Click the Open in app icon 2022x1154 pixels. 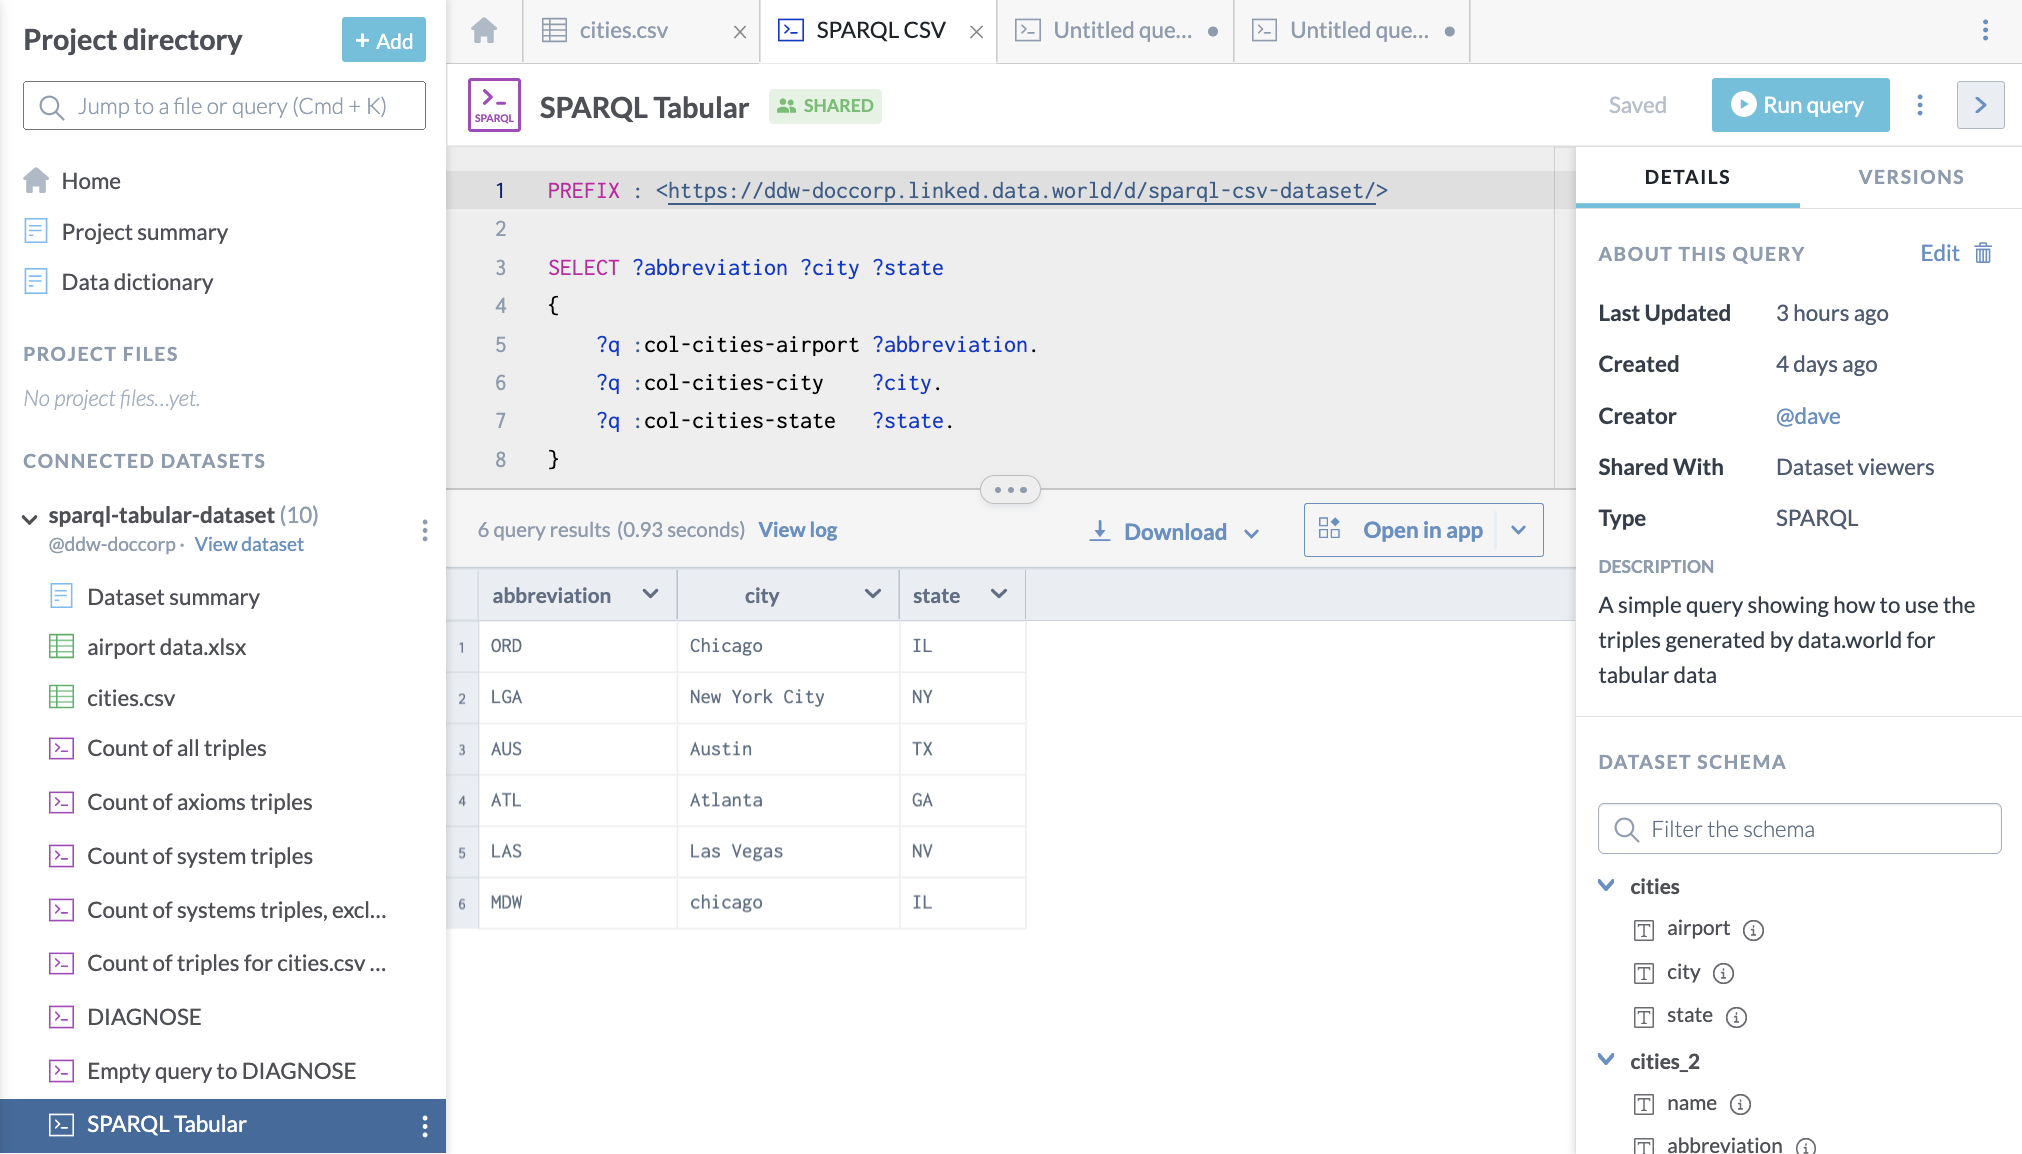[1330, 529]
